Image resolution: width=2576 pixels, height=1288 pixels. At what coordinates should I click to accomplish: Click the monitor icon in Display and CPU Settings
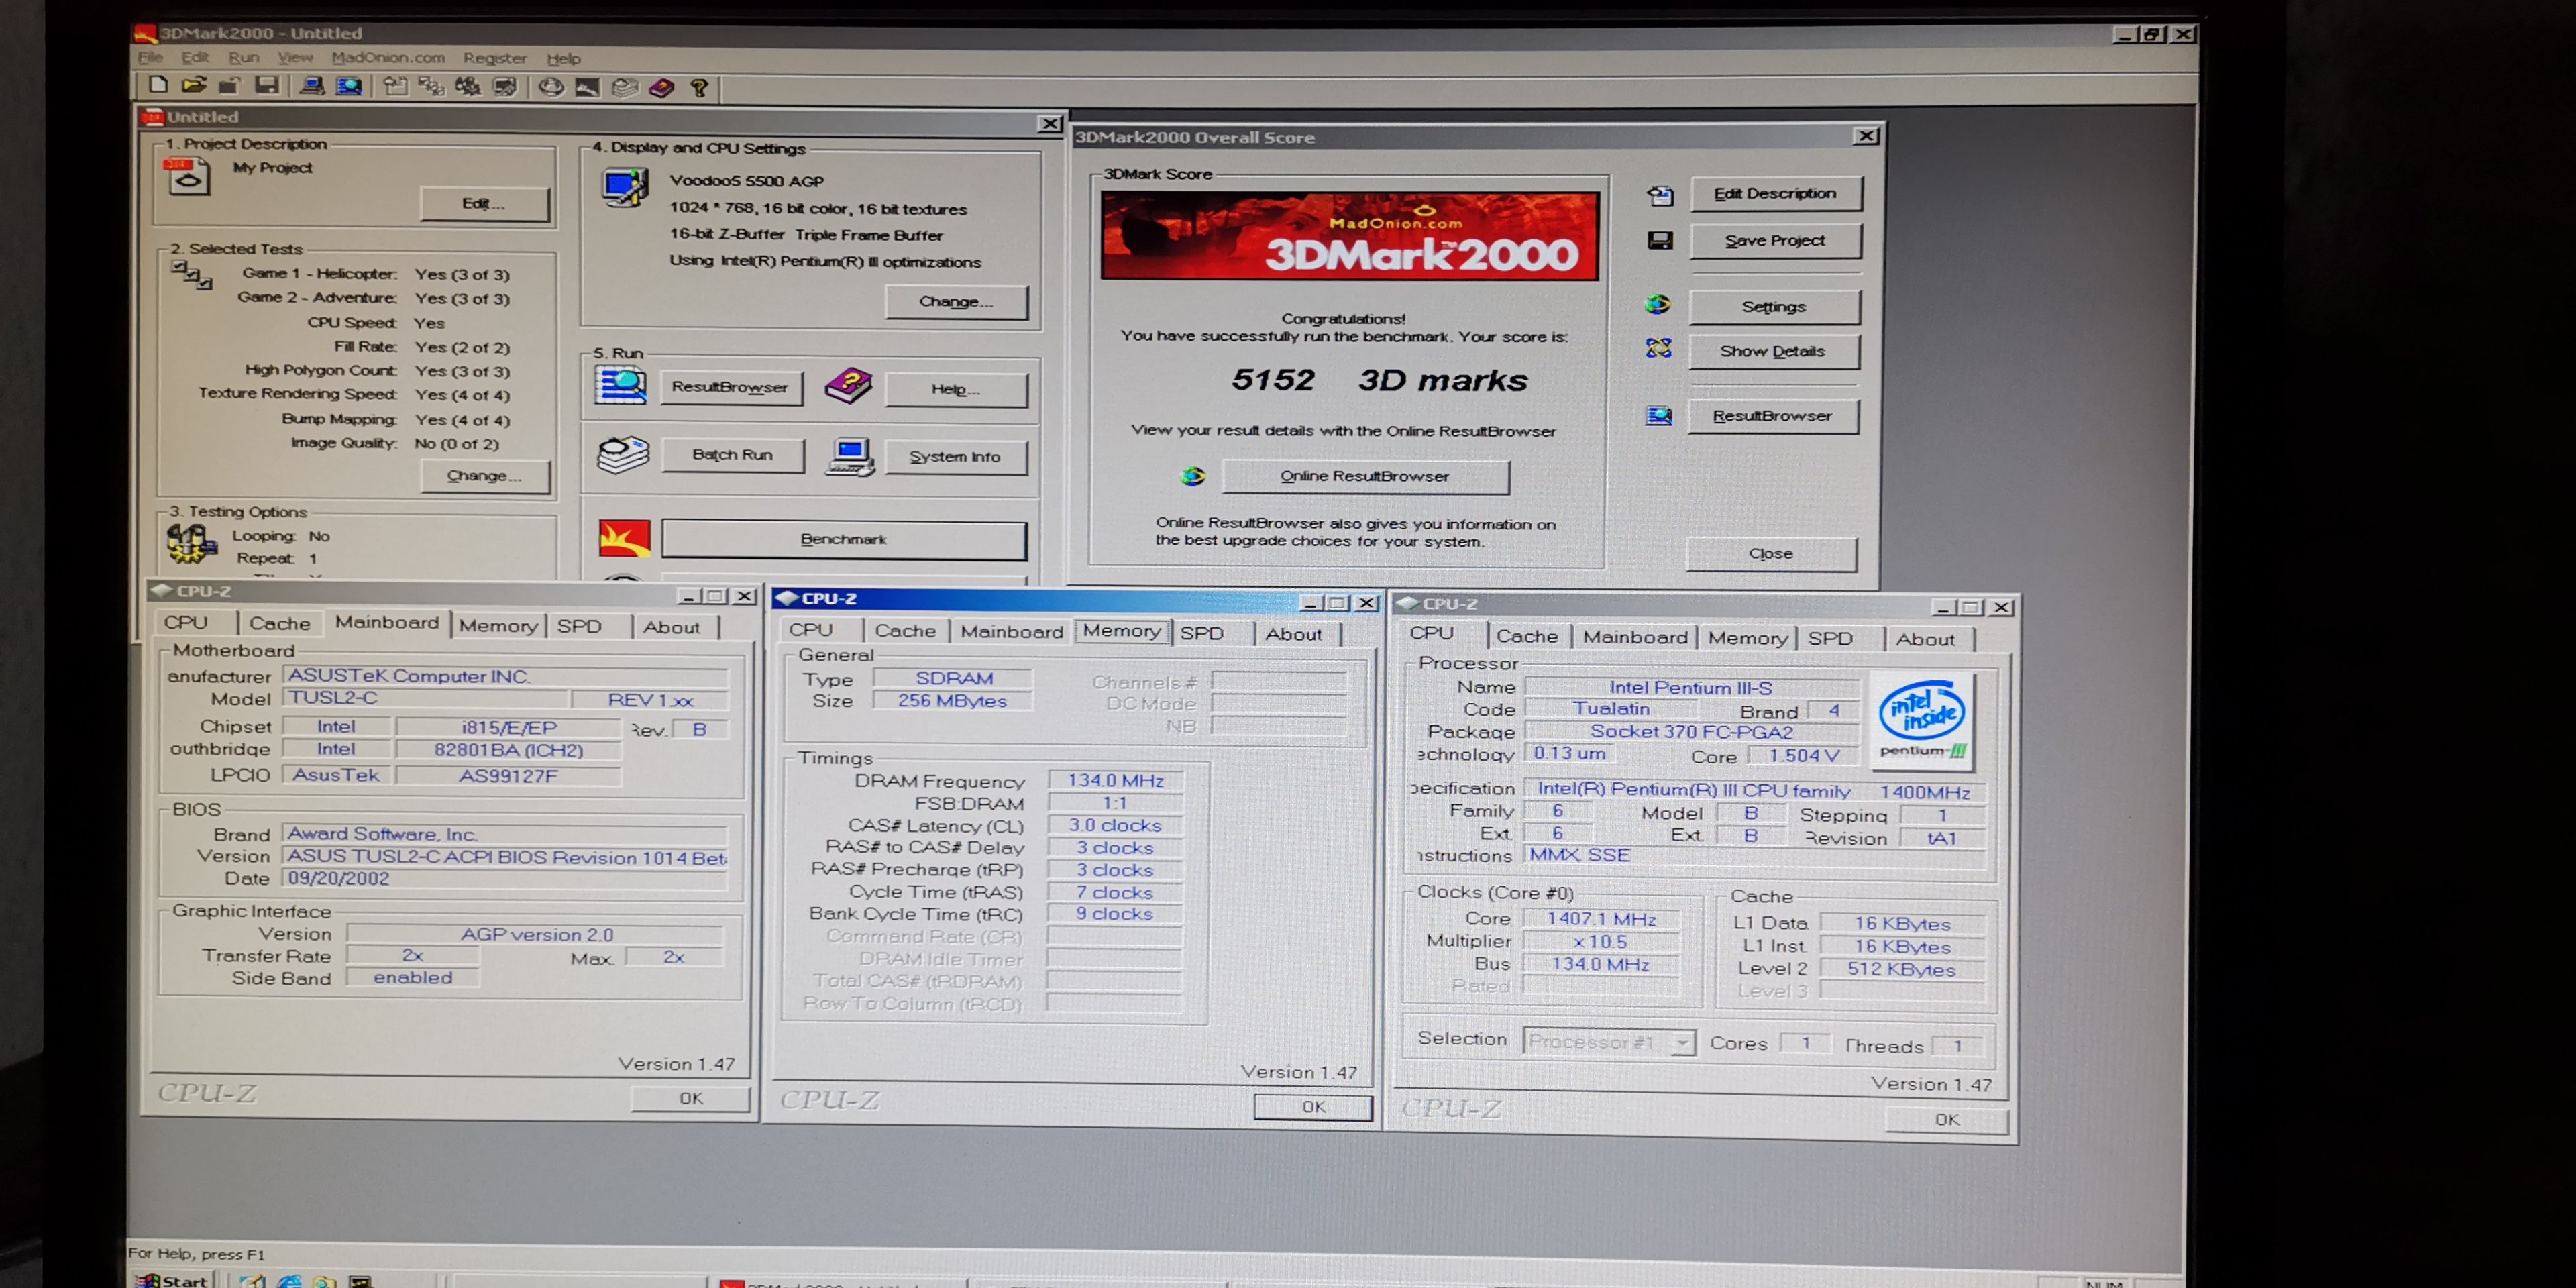625,187
